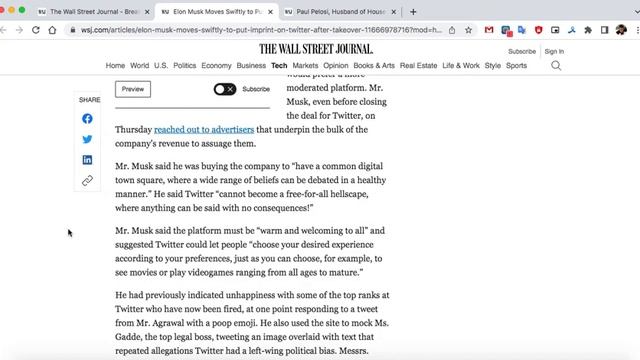Open the 'reached out to advertisers' link
Viewport: 640px width, 360px height.
click(x=204, y=129)
